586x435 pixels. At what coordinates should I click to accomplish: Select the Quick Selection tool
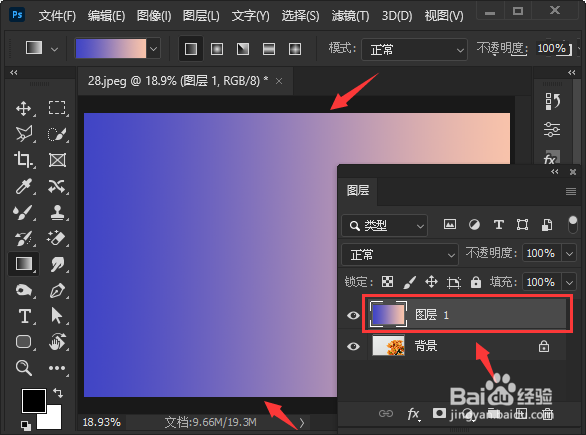57,134
